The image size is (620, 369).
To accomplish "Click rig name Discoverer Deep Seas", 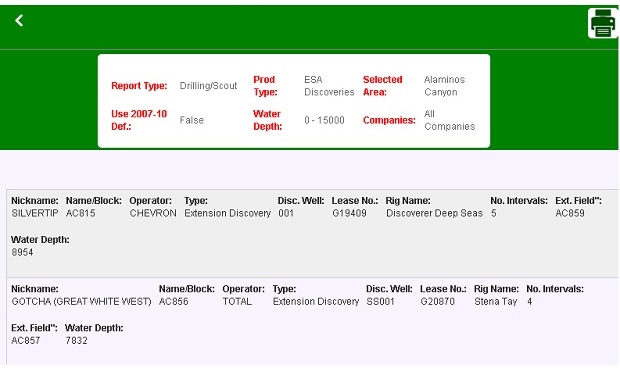I will coord(434,213).
